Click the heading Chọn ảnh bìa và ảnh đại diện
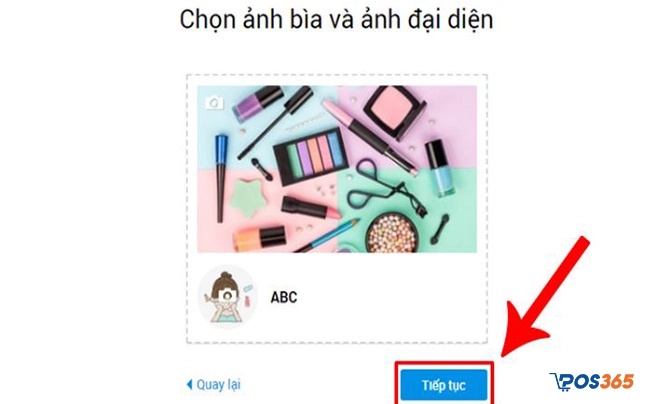 point(336,19)
